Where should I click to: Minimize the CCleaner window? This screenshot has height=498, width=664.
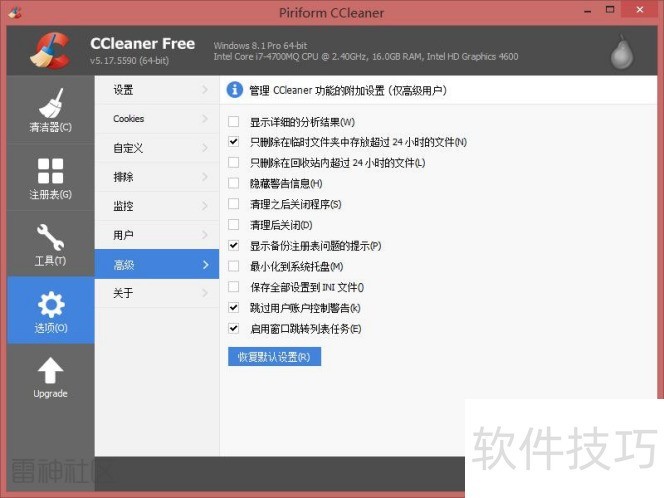click(588, 10)
